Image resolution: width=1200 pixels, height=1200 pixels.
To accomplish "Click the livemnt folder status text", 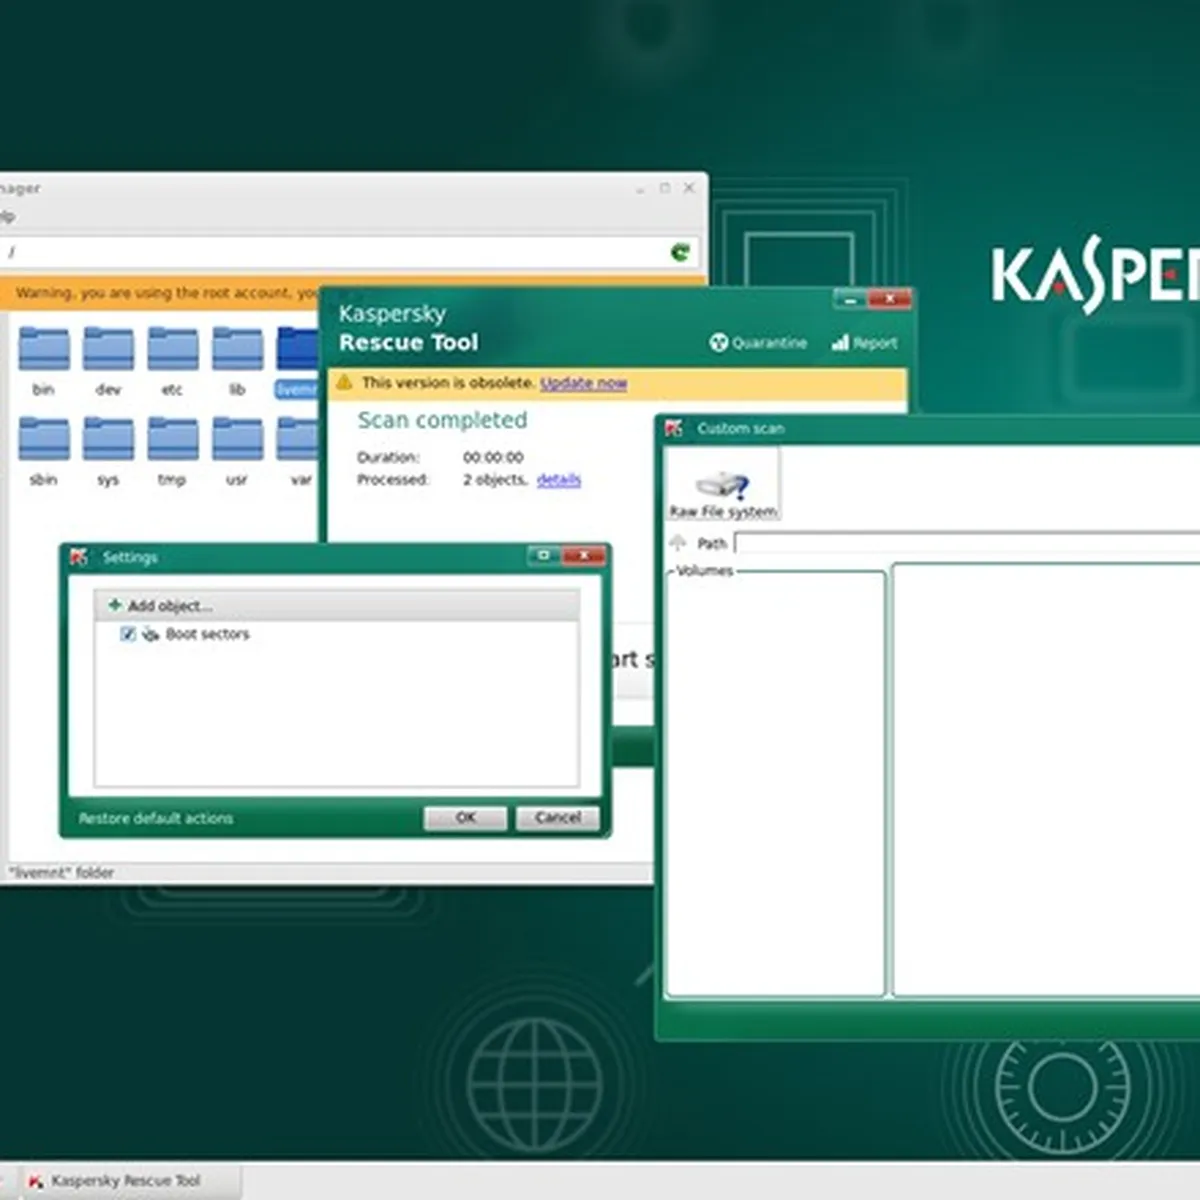I will (61, 873).
